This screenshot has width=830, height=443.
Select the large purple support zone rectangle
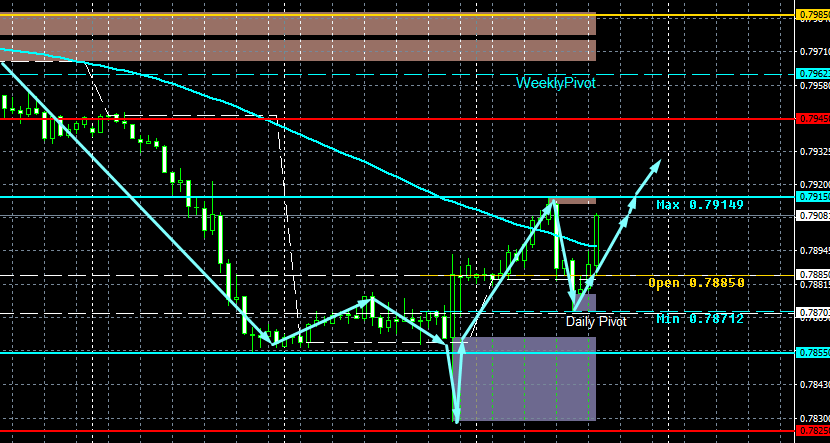(x=529, y=378)
